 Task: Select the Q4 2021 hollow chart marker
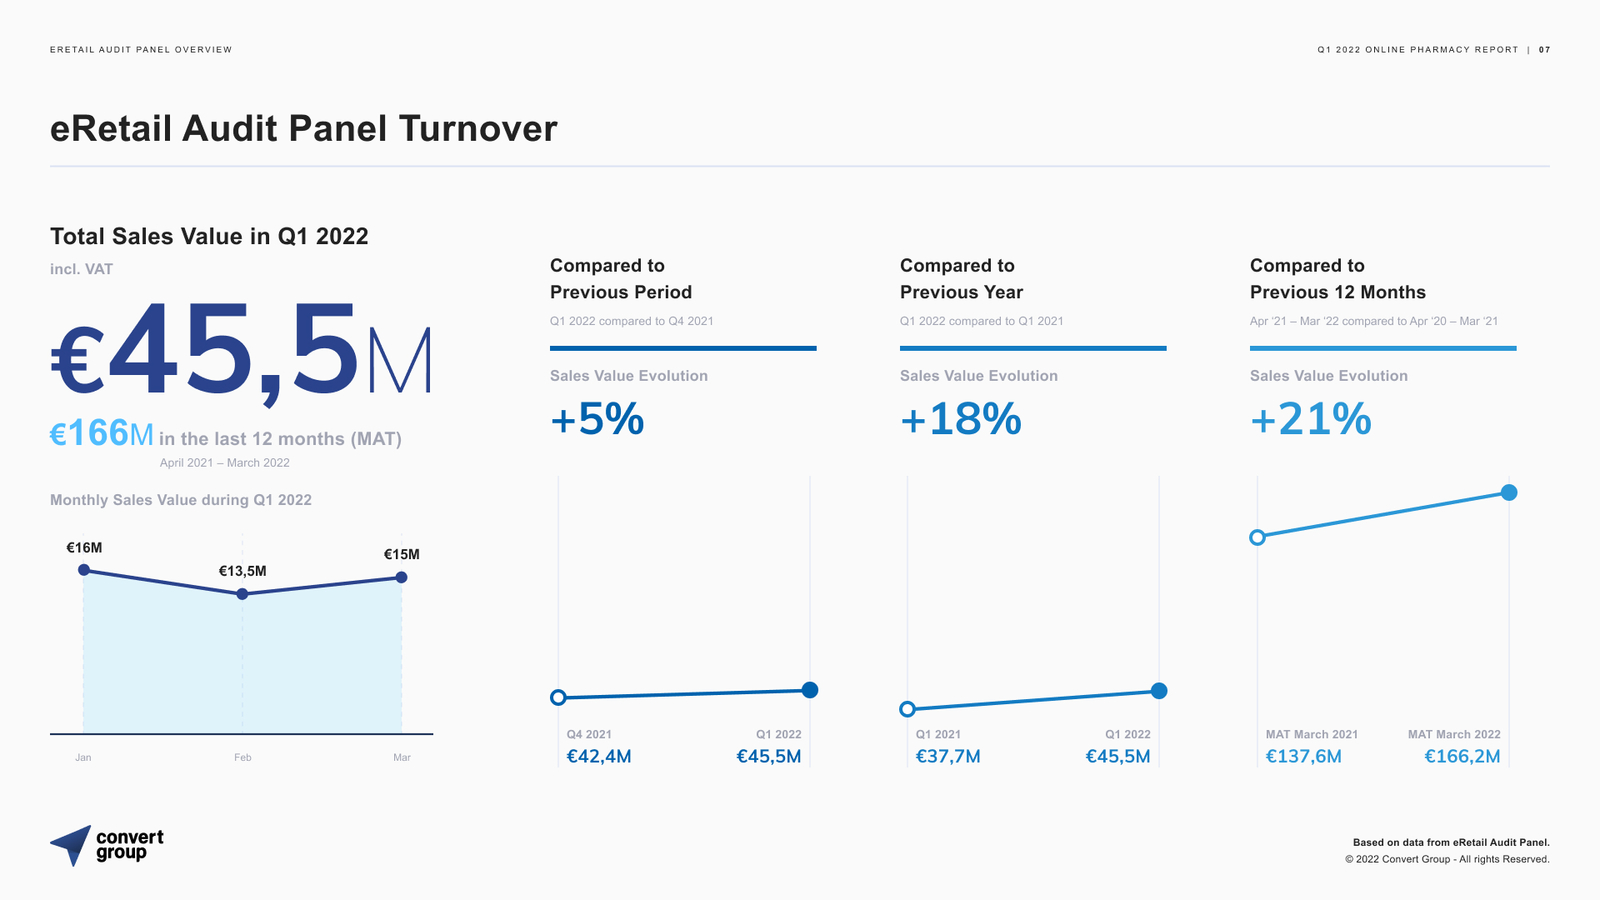[559, 697]
